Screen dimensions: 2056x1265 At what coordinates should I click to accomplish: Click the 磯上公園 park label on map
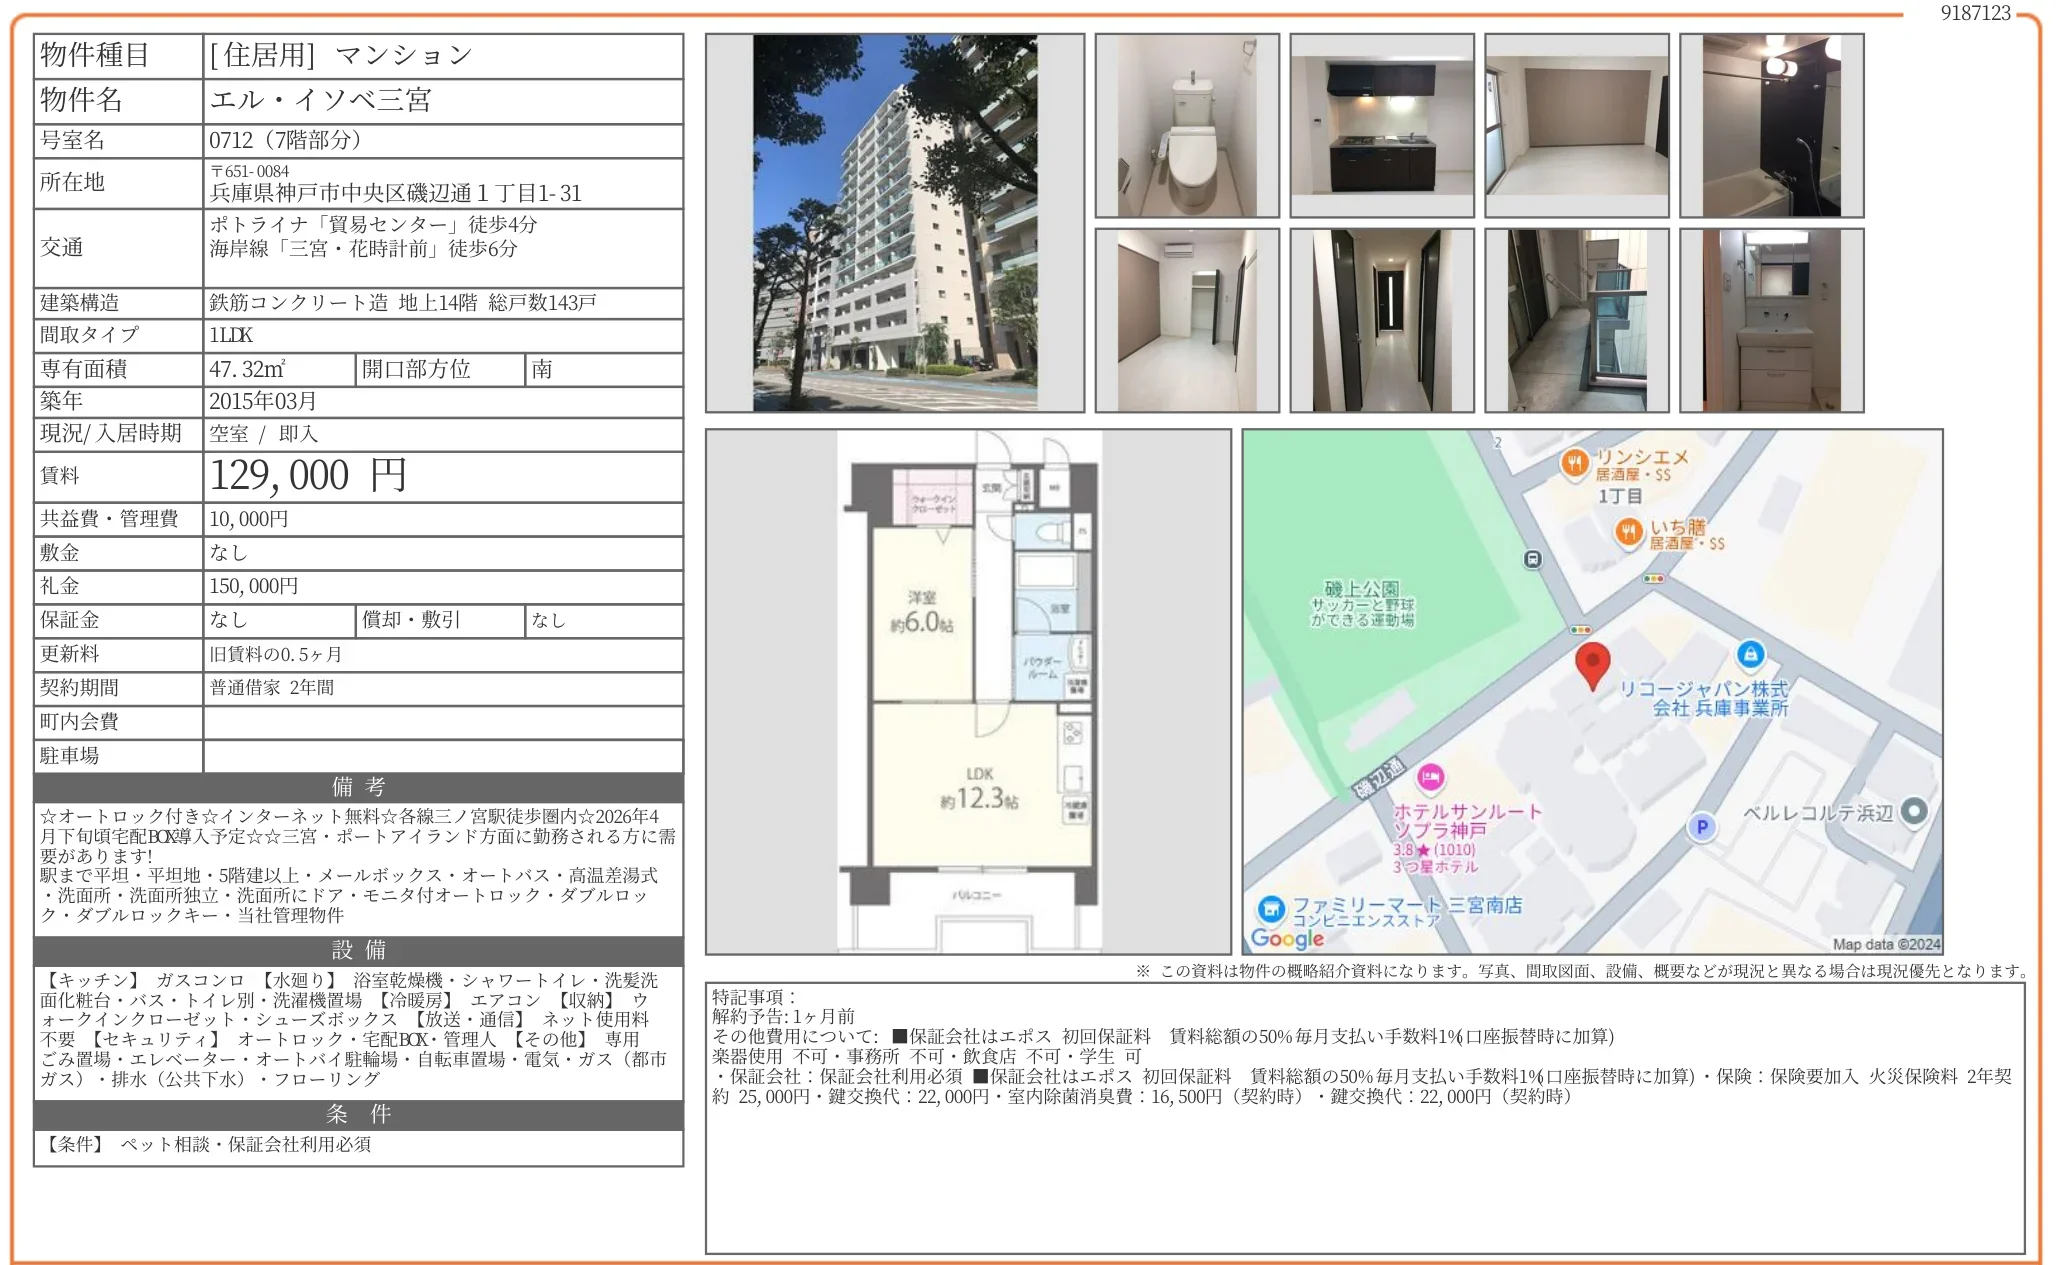click(x=1361, y=589)
